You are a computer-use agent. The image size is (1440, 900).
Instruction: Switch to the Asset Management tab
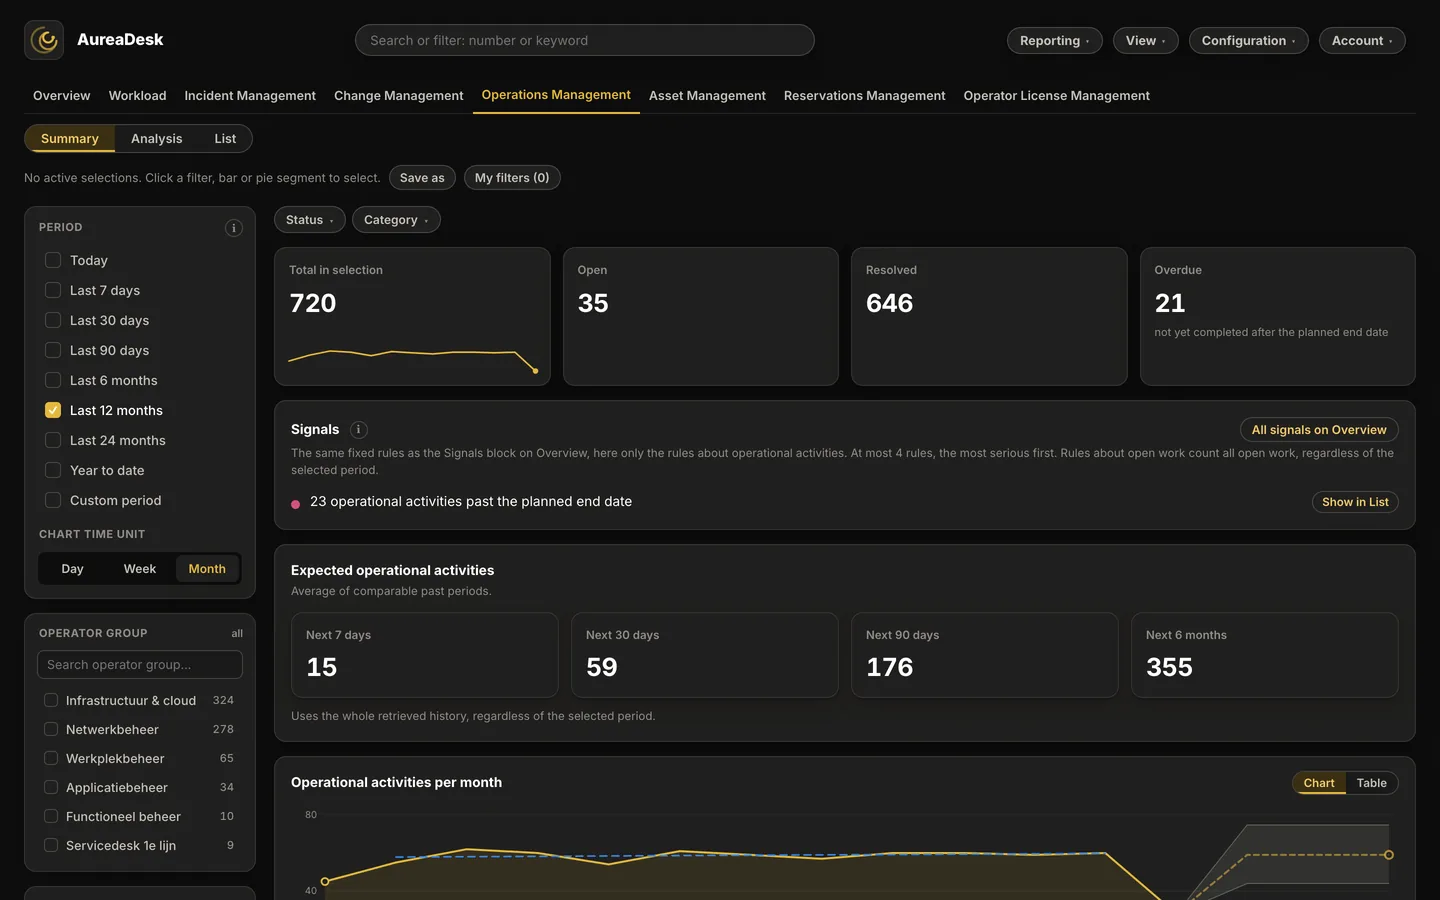click(x=707, y=96)
